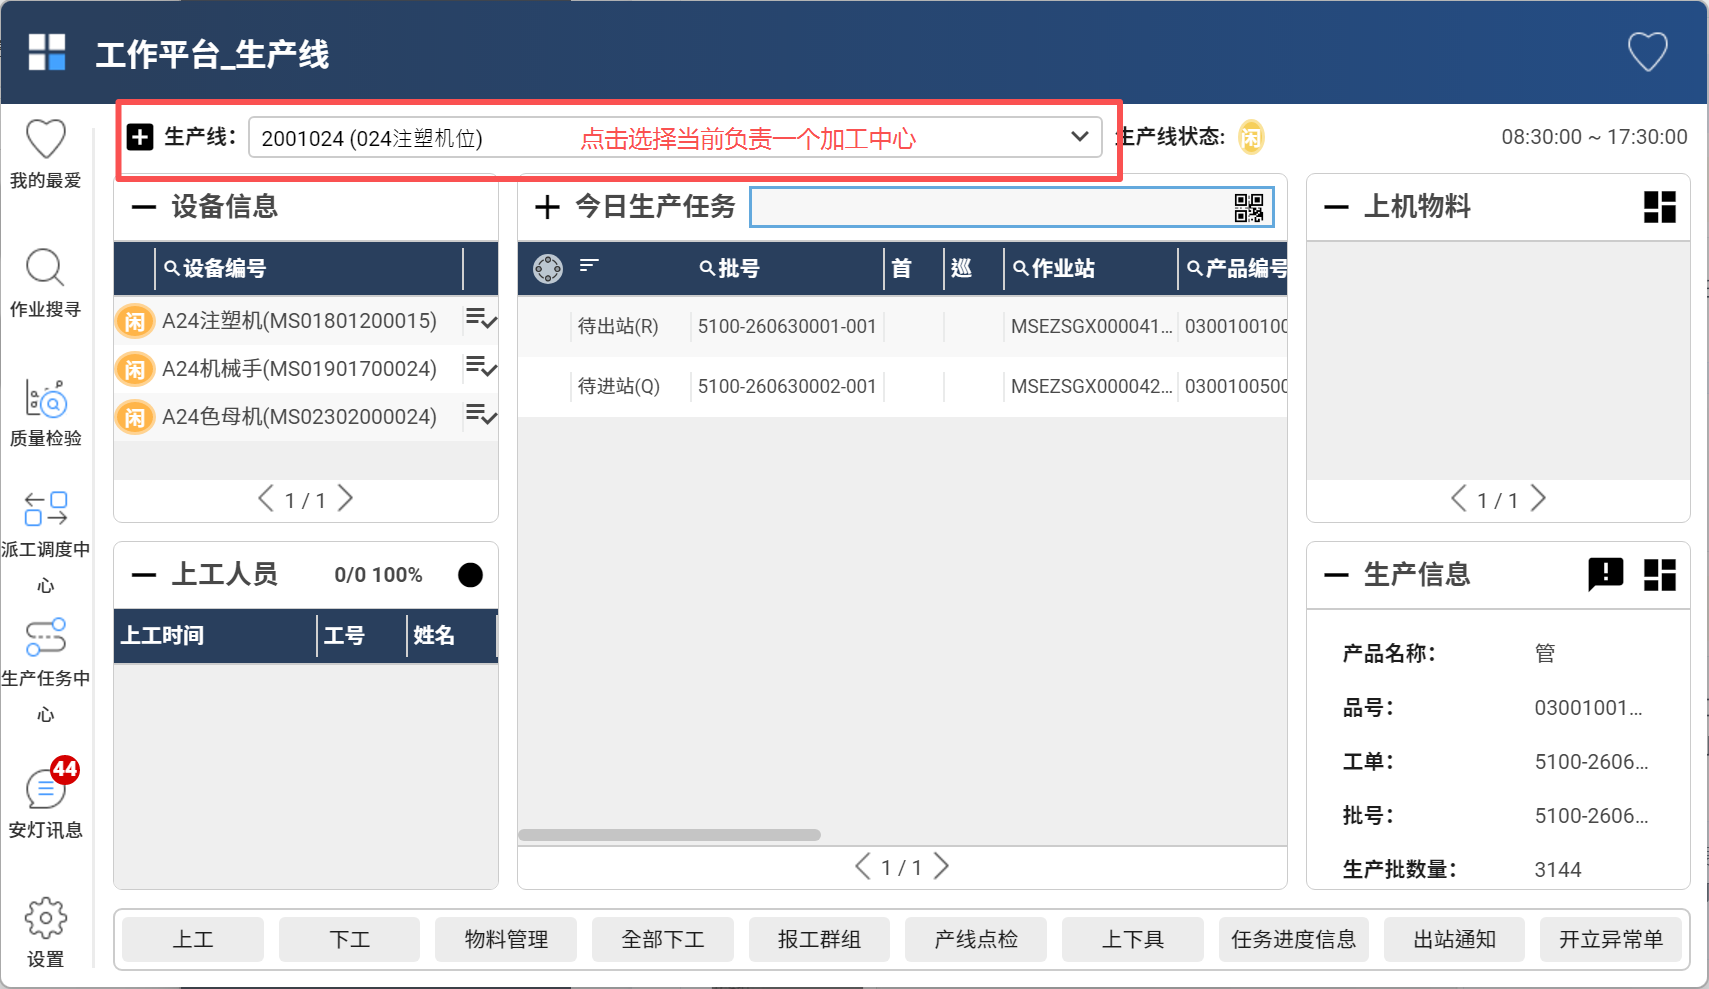This screenshot has height=989, width=1709.
Task: Open 生产任务中心 in sidebar
Action: (45, 670)
